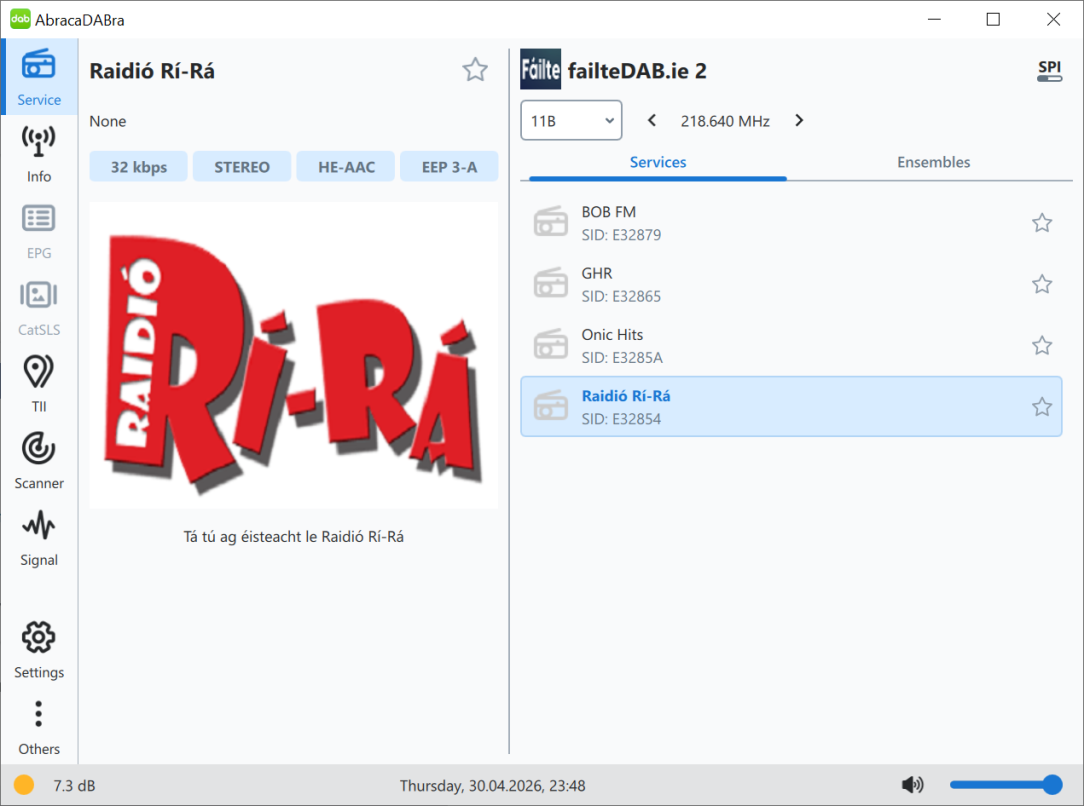1084x806 pixels.
Task: Select Onic Hits service
Action: click(791, 345)
